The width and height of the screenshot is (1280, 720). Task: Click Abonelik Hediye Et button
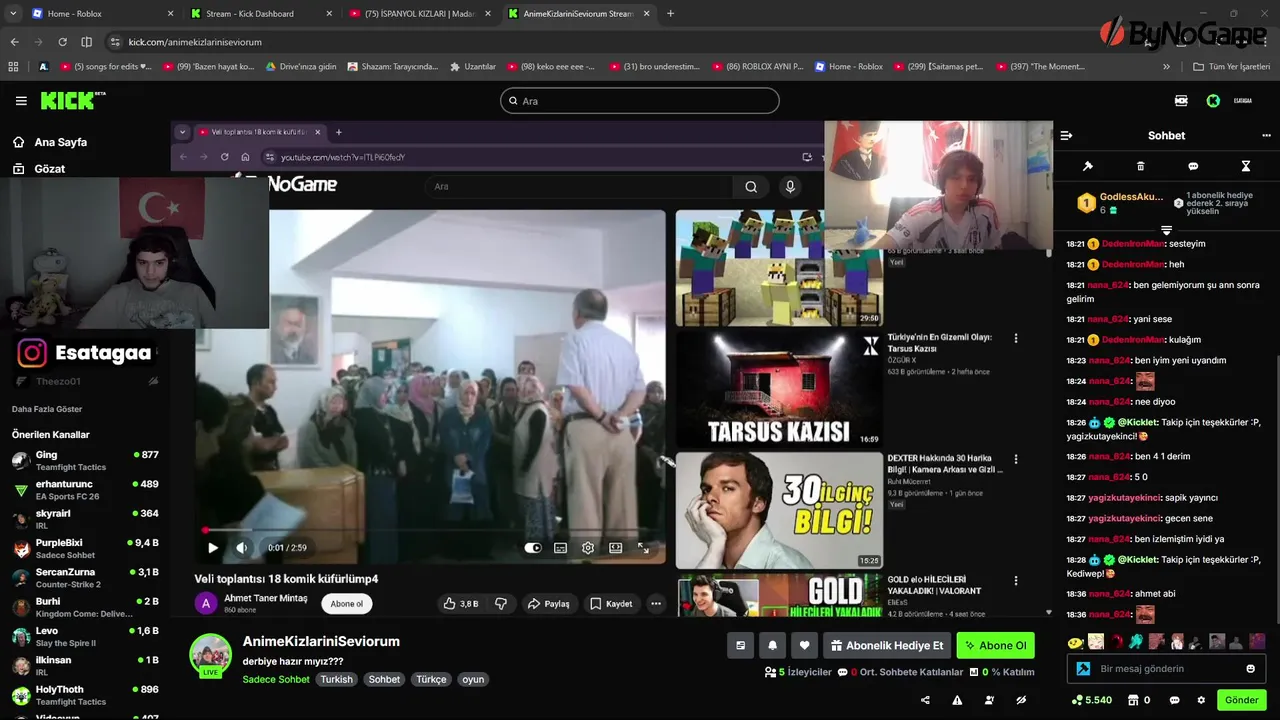pyautogui.click(x=887, y=646)
